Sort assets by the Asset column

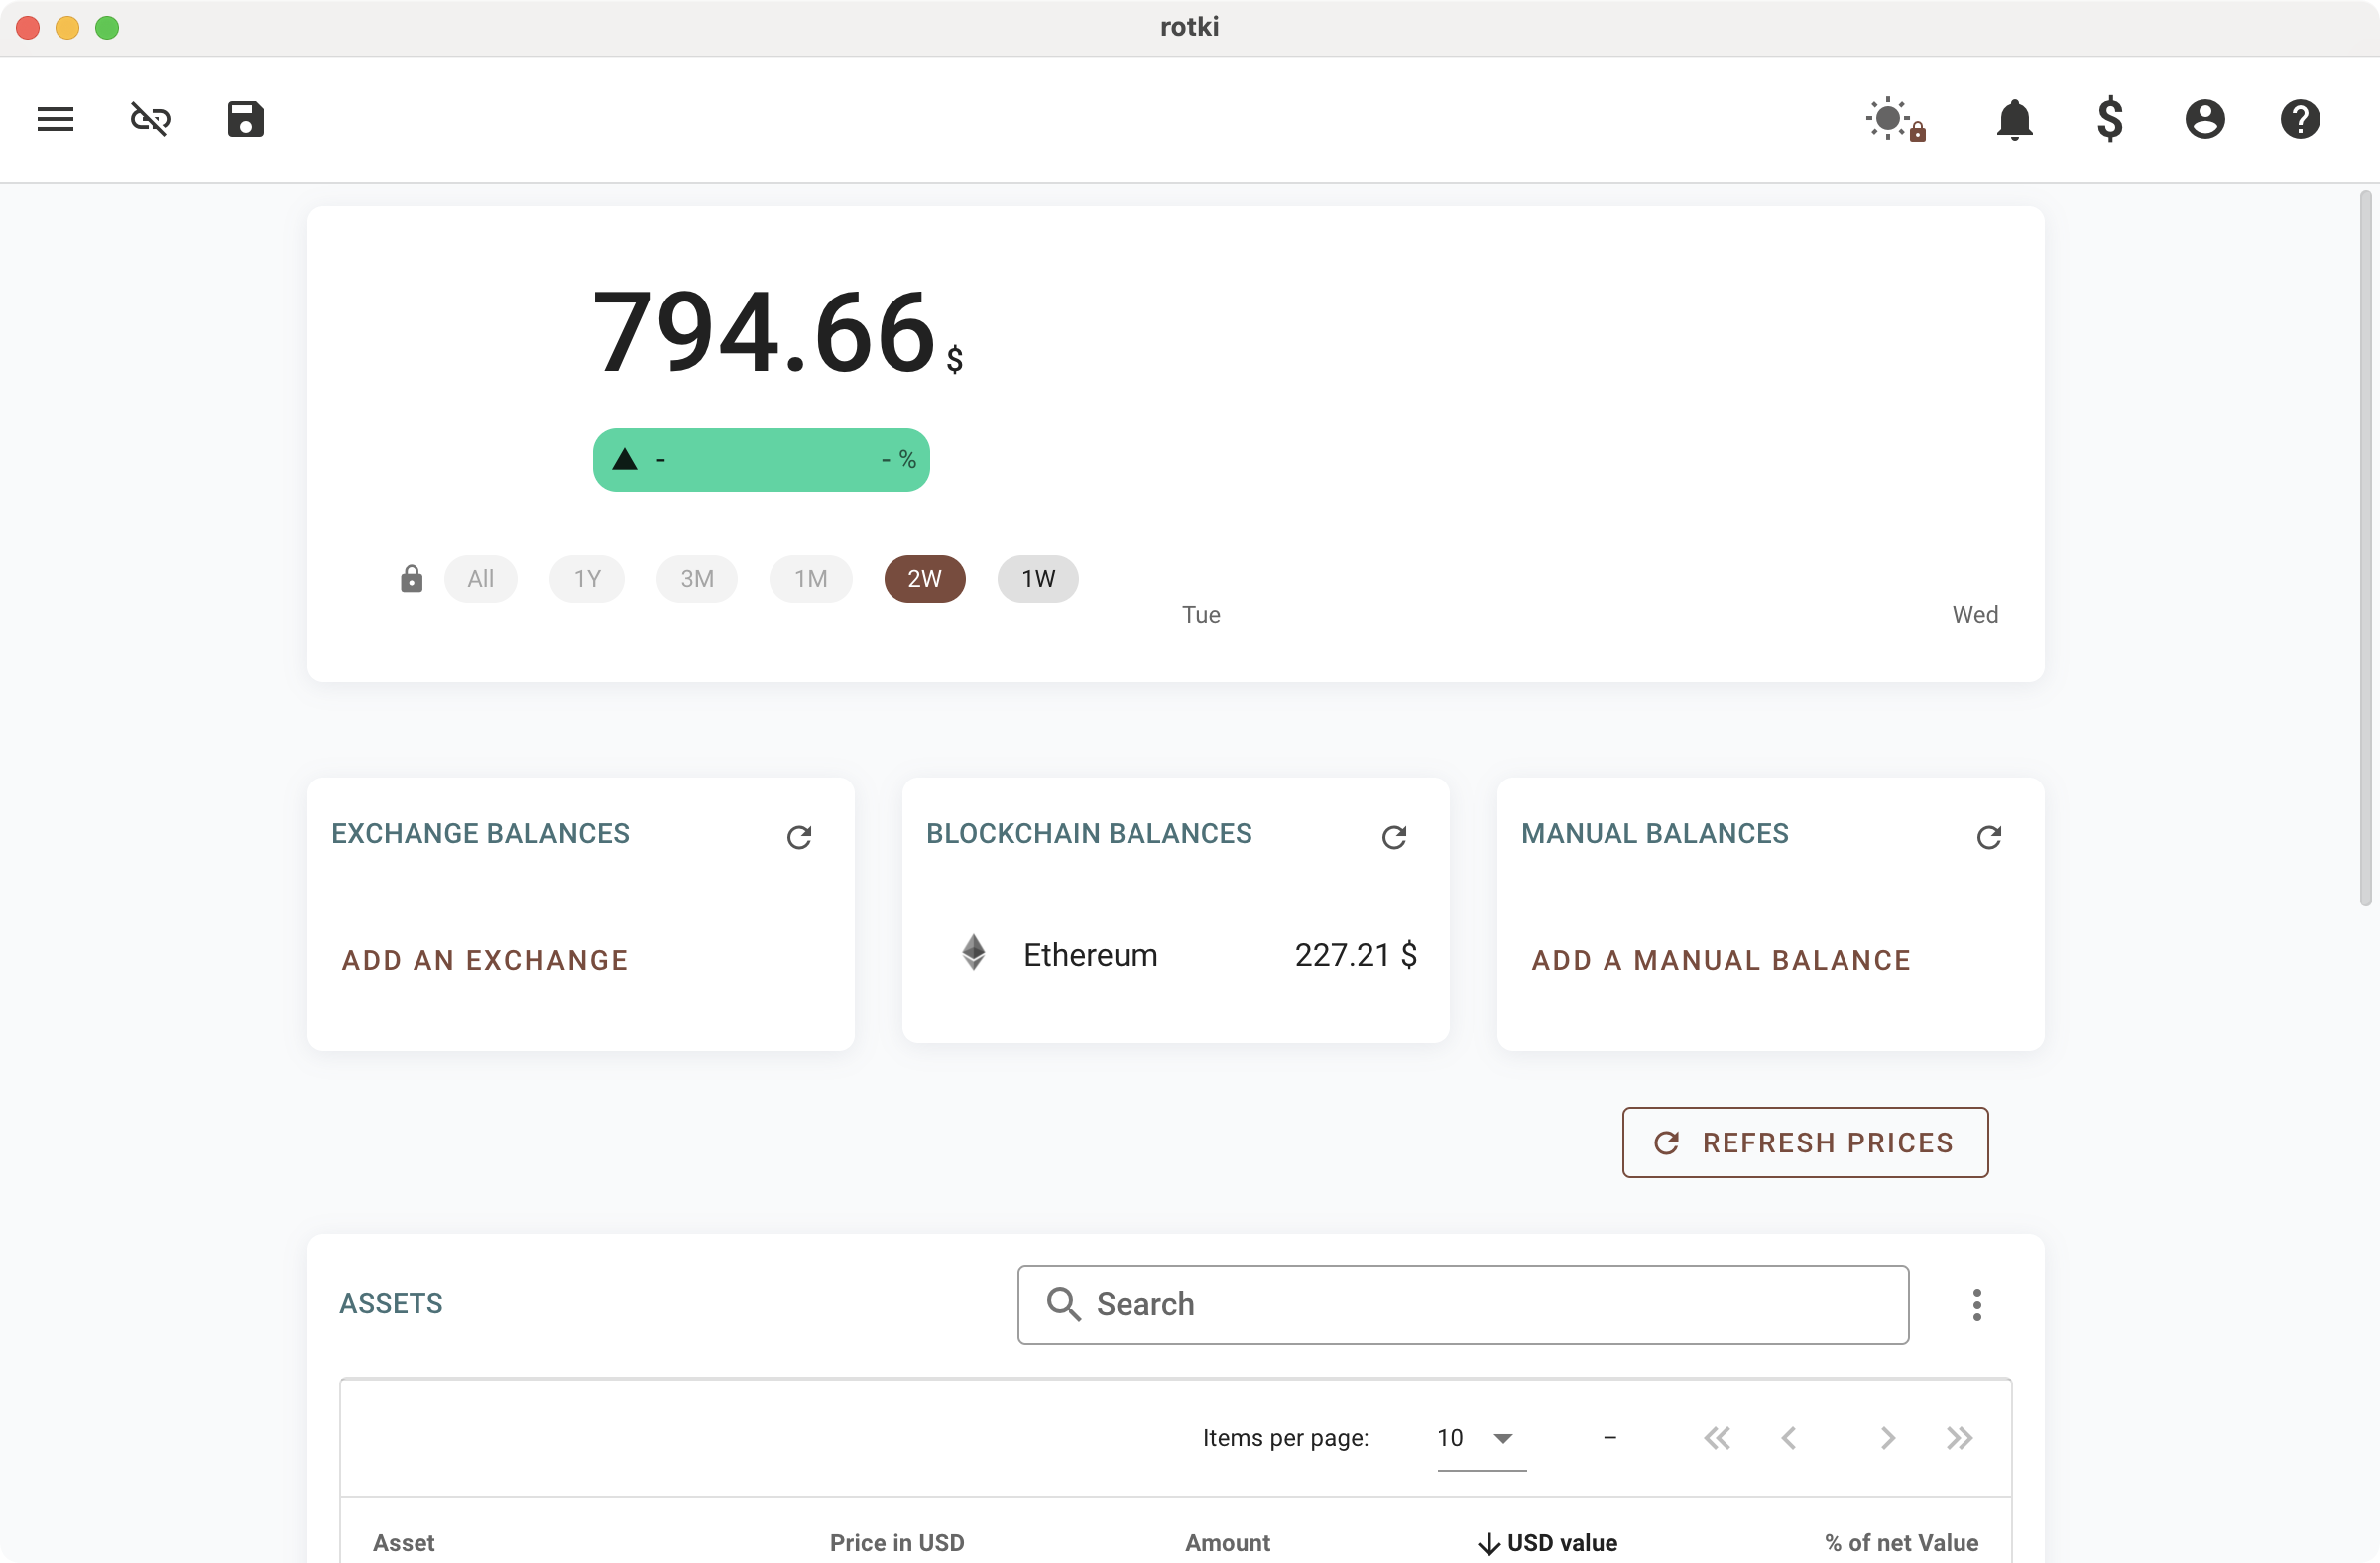pyautogui.click(x=404, y=1542)
